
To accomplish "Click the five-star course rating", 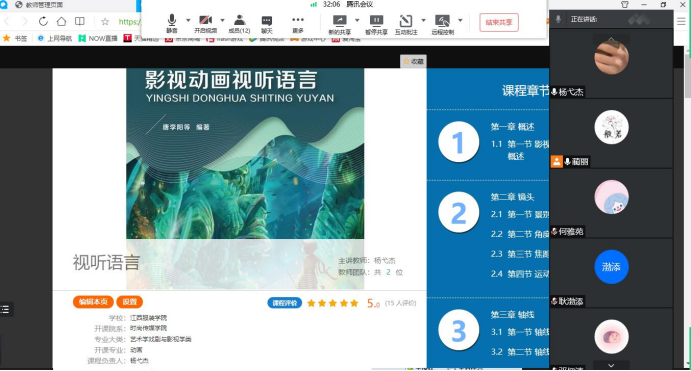I will pyautogui.click(x=333, y=303).
